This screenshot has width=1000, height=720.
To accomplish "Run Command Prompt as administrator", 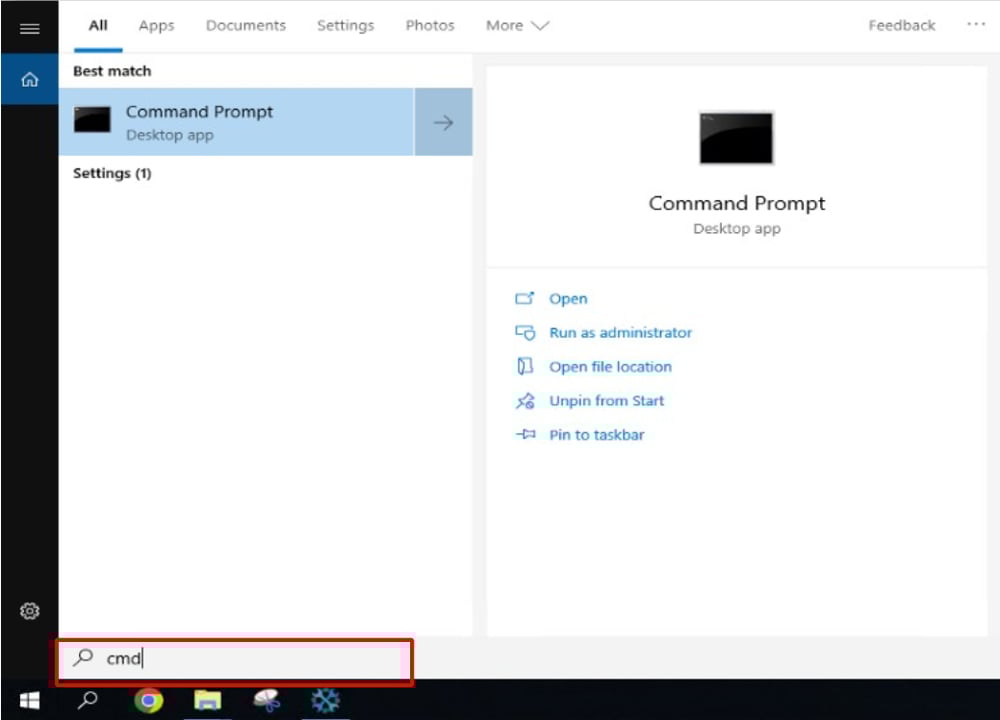I will pos(620,332).
